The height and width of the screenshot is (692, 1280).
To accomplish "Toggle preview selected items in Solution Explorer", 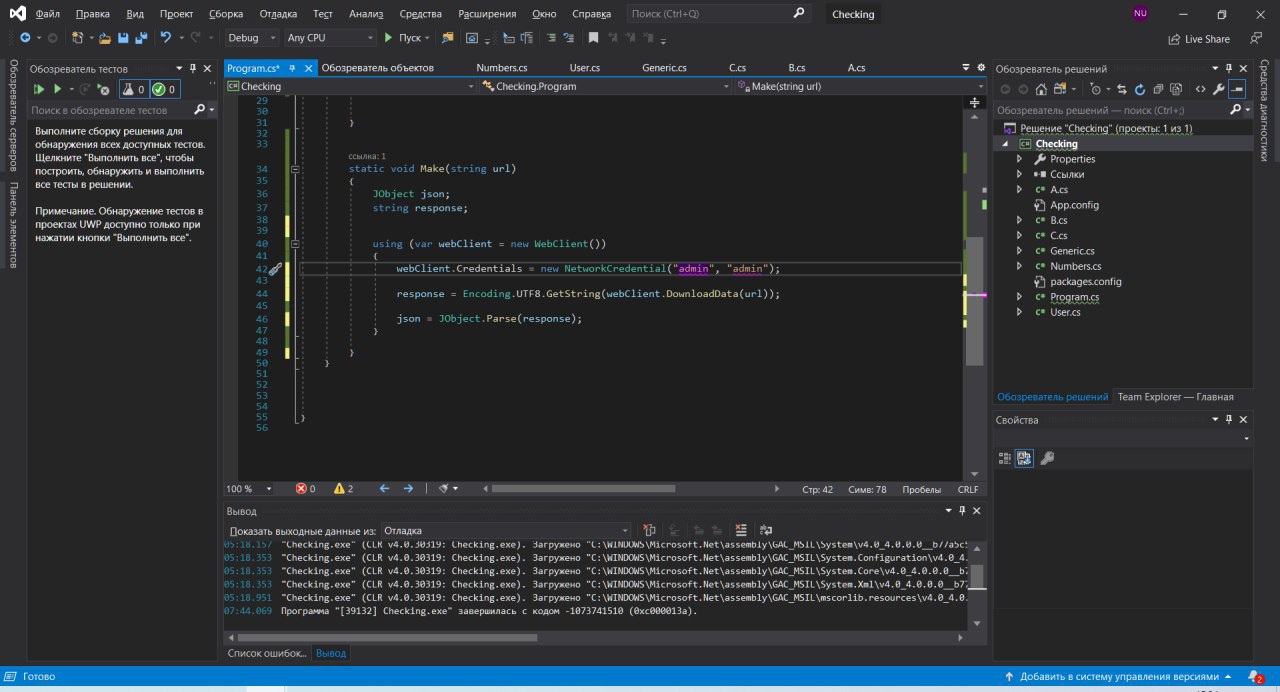I will 1237,89.
